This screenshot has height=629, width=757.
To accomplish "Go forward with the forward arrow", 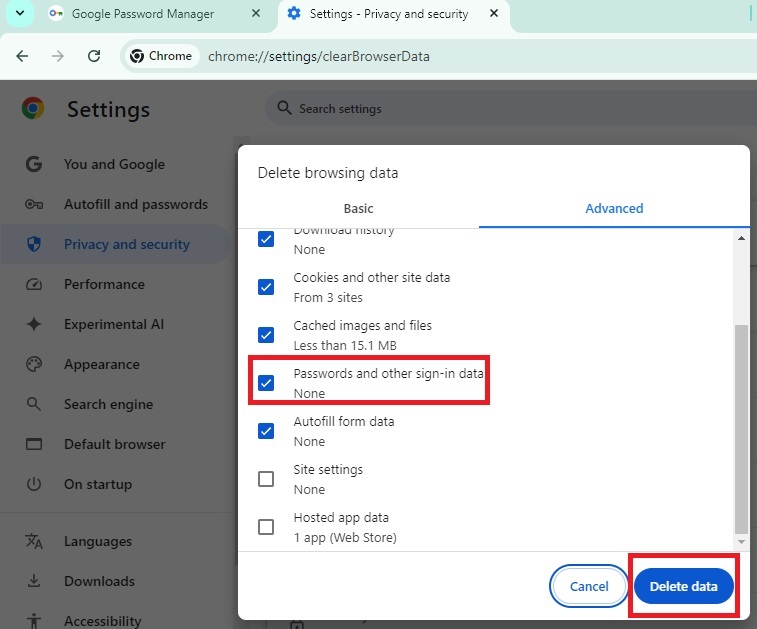I will (x=58, y=56).
